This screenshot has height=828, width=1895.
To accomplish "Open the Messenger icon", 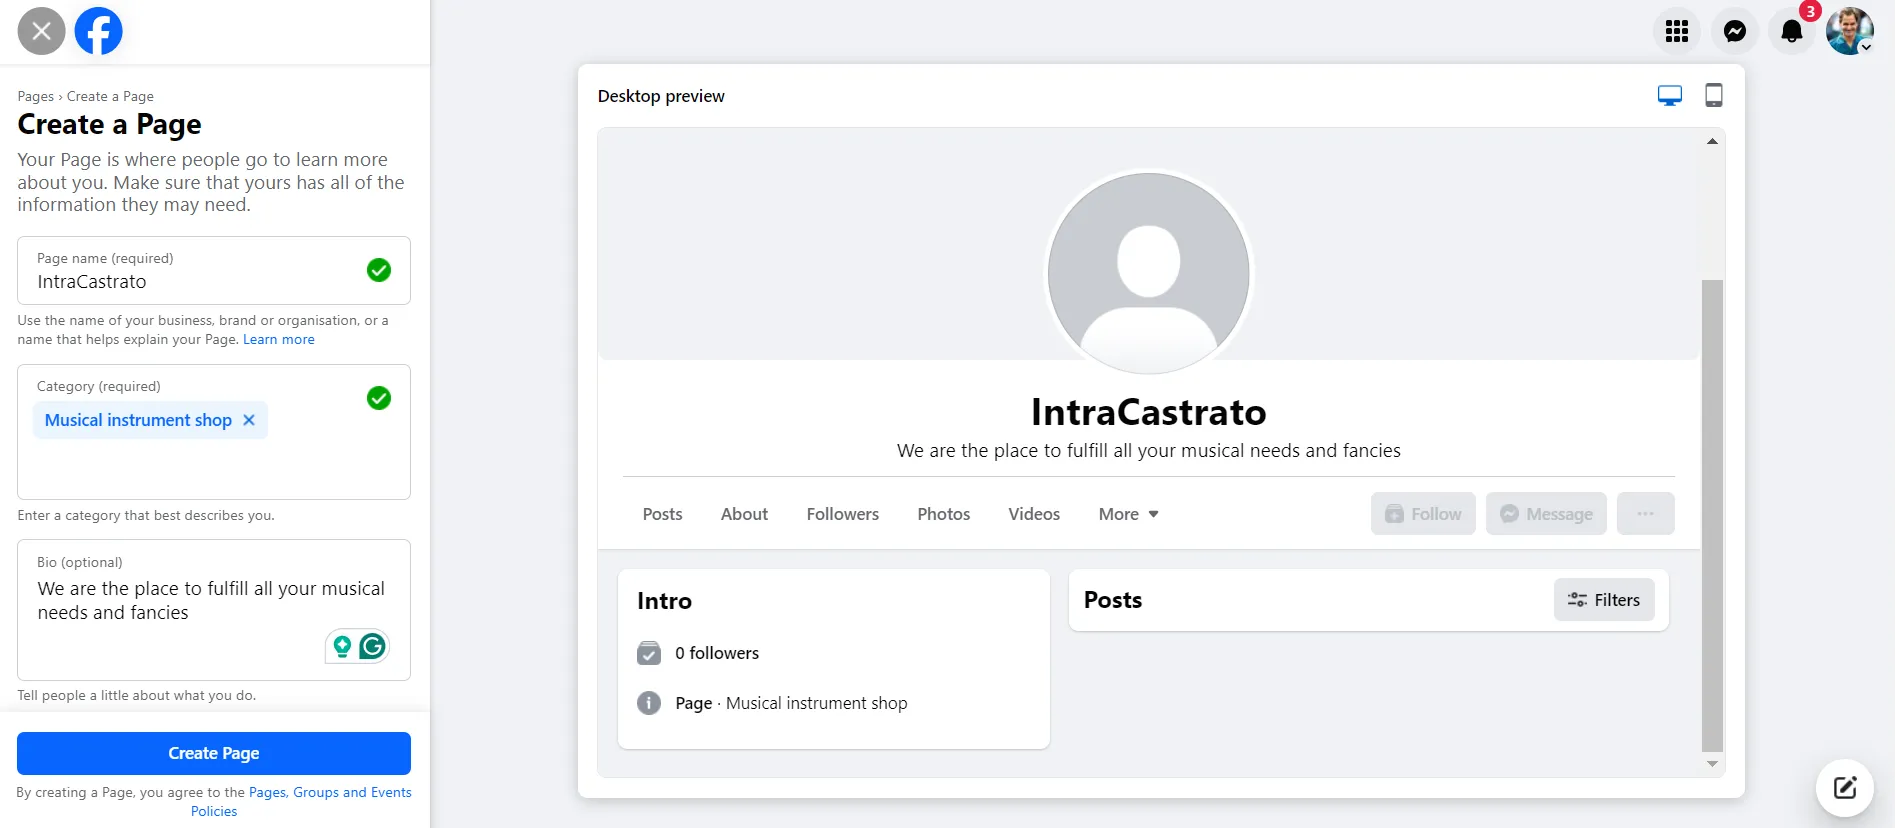I will tap(1735, 31).
